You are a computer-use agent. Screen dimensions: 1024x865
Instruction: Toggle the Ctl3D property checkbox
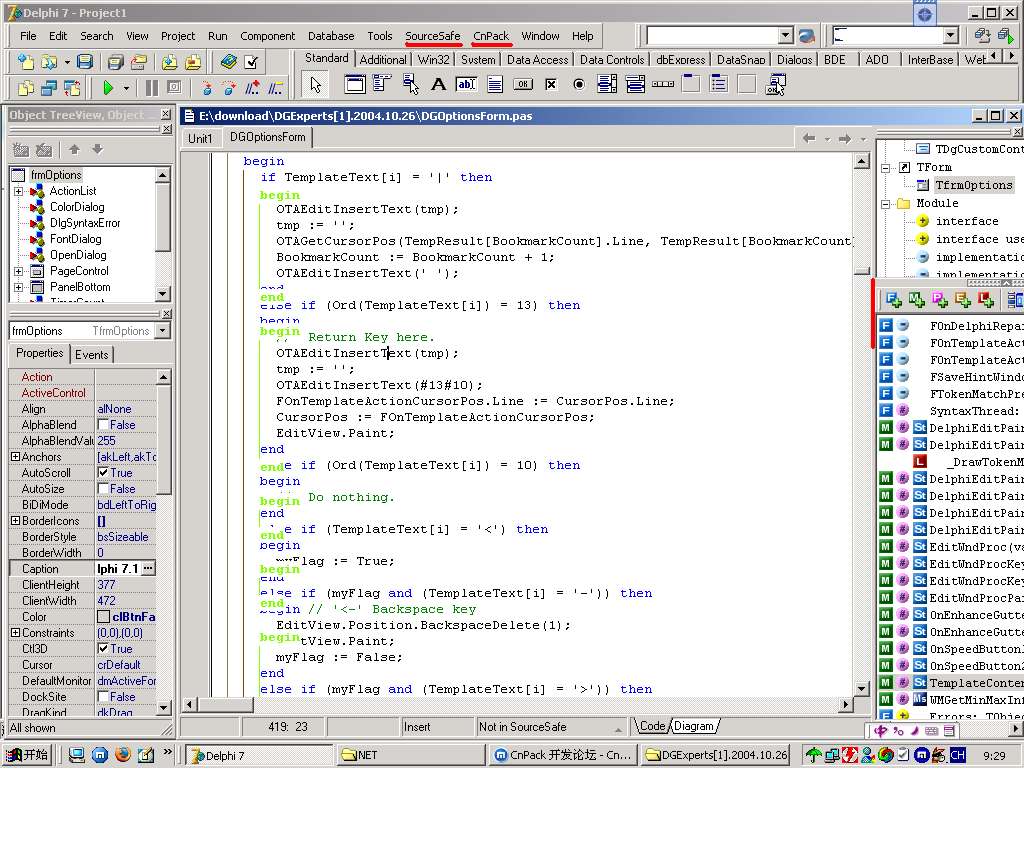click(x=103, y=649)
